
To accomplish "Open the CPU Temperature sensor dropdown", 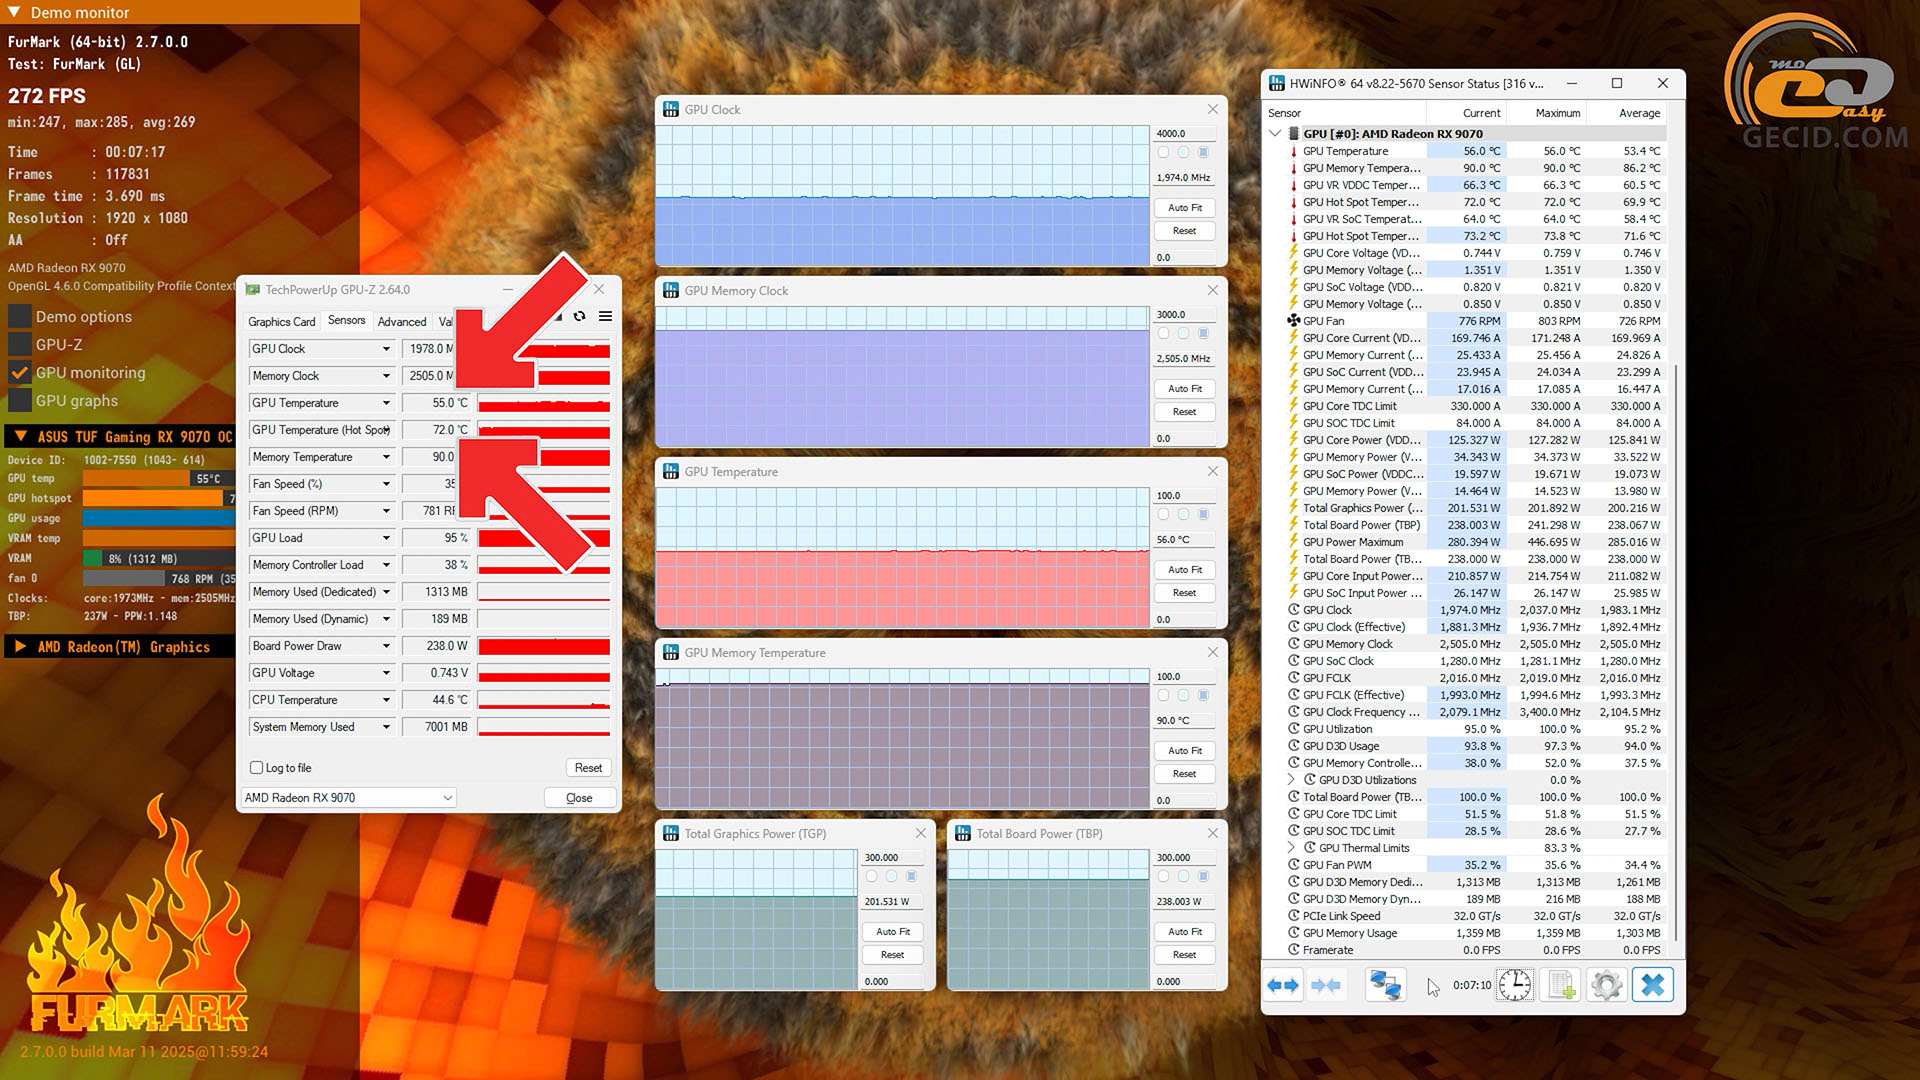I will tap(386, 700).
